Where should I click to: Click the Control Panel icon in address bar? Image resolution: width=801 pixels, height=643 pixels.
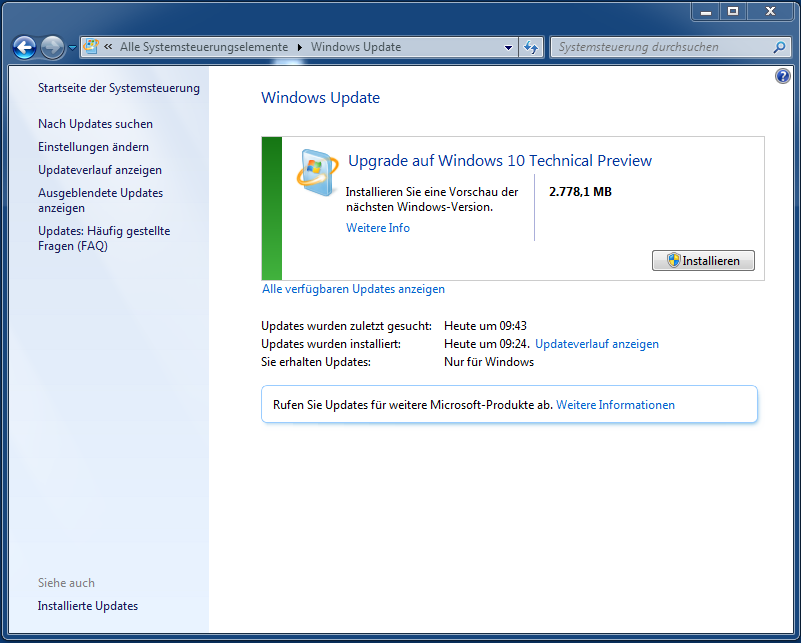(x=91, y=46)
